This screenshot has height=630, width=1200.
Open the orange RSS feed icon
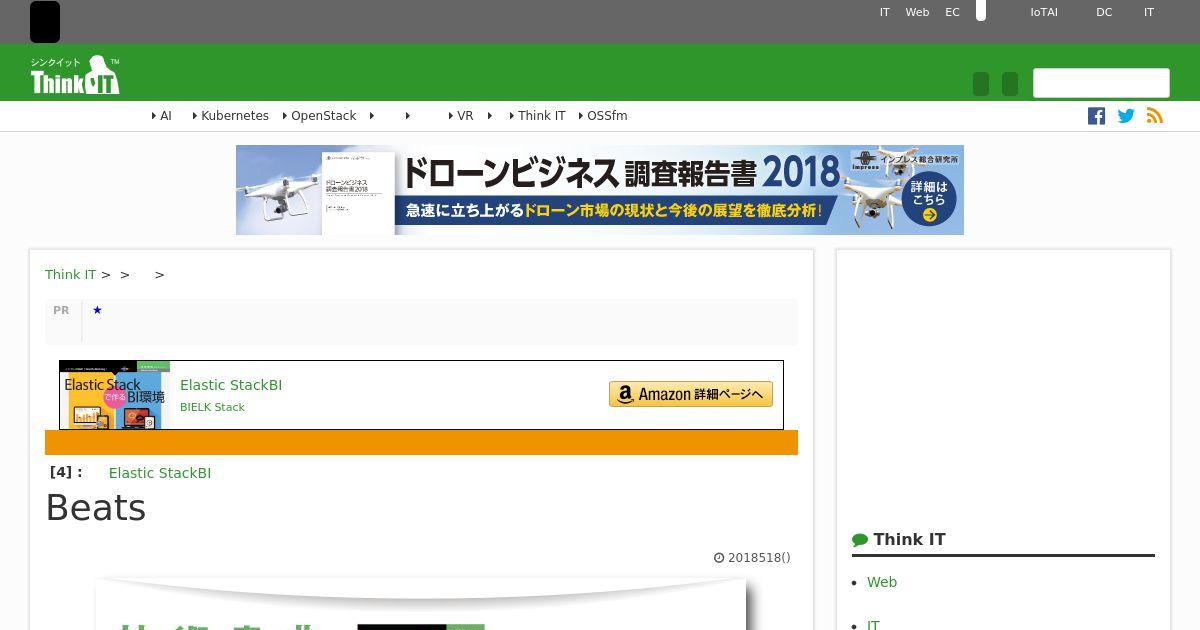1155,116
